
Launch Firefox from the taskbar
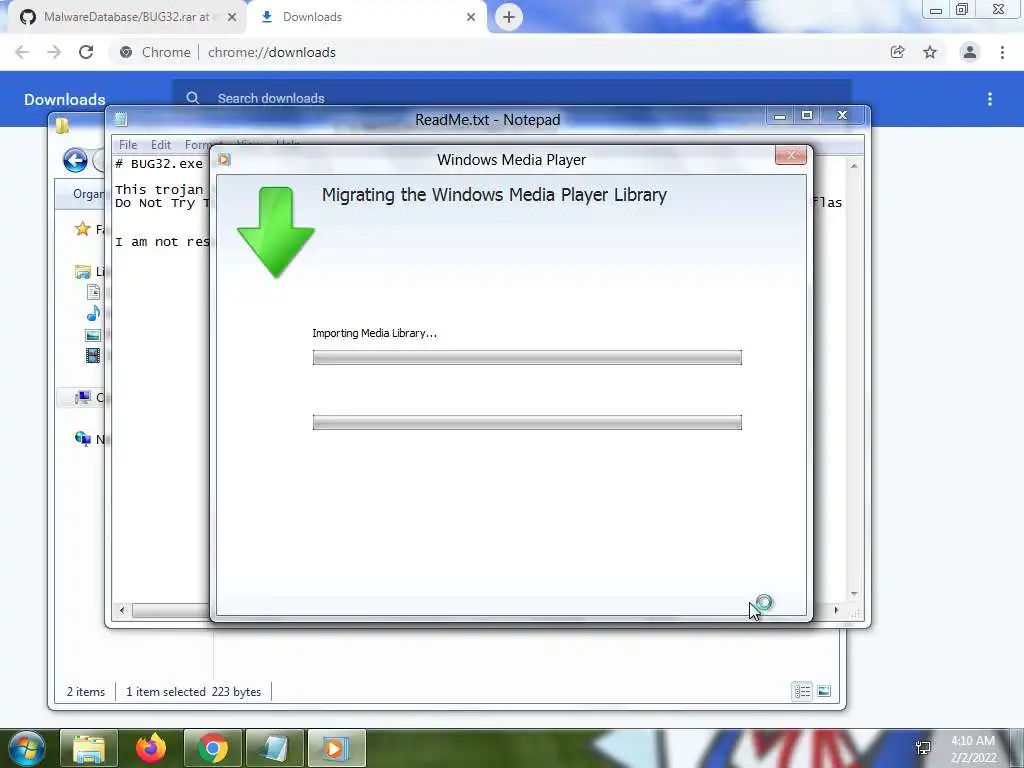point(151,748)
